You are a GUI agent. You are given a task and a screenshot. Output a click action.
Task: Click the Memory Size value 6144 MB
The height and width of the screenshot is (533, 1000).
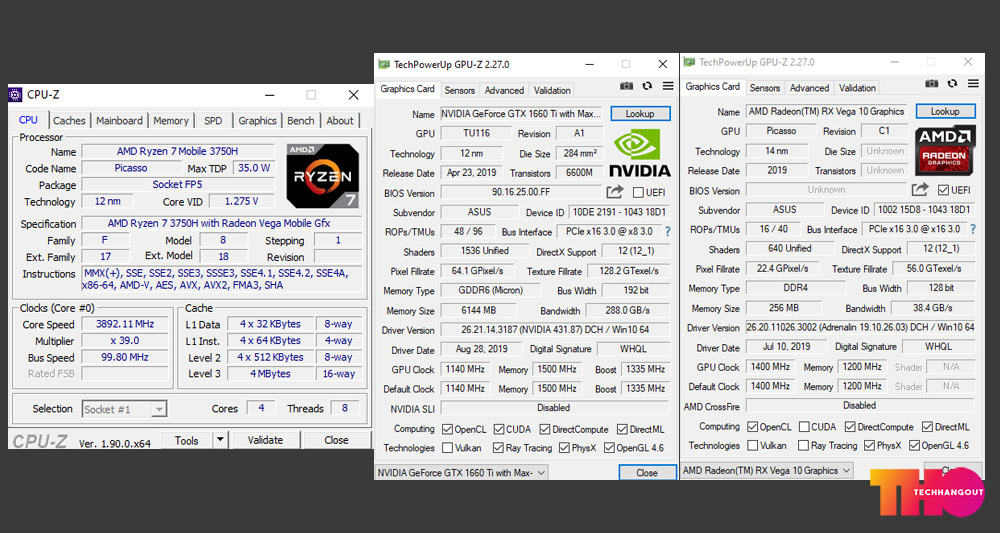click(478, 310)
